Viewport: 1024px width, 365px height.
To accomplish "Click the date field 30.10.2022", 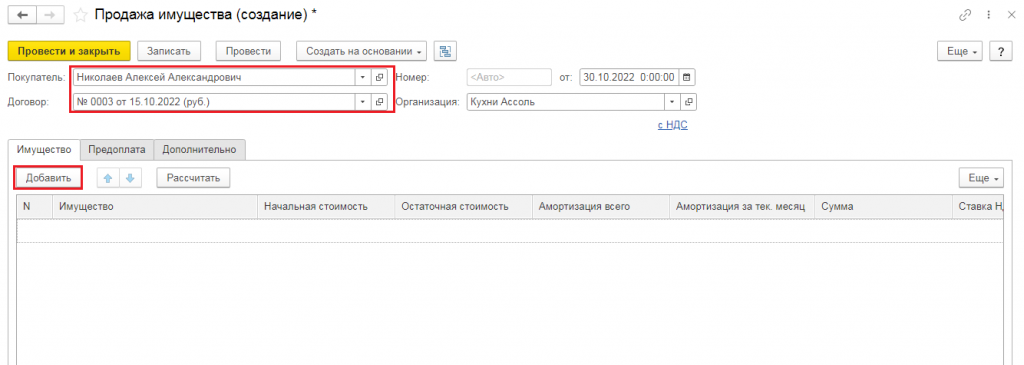I will pos(630,77).
